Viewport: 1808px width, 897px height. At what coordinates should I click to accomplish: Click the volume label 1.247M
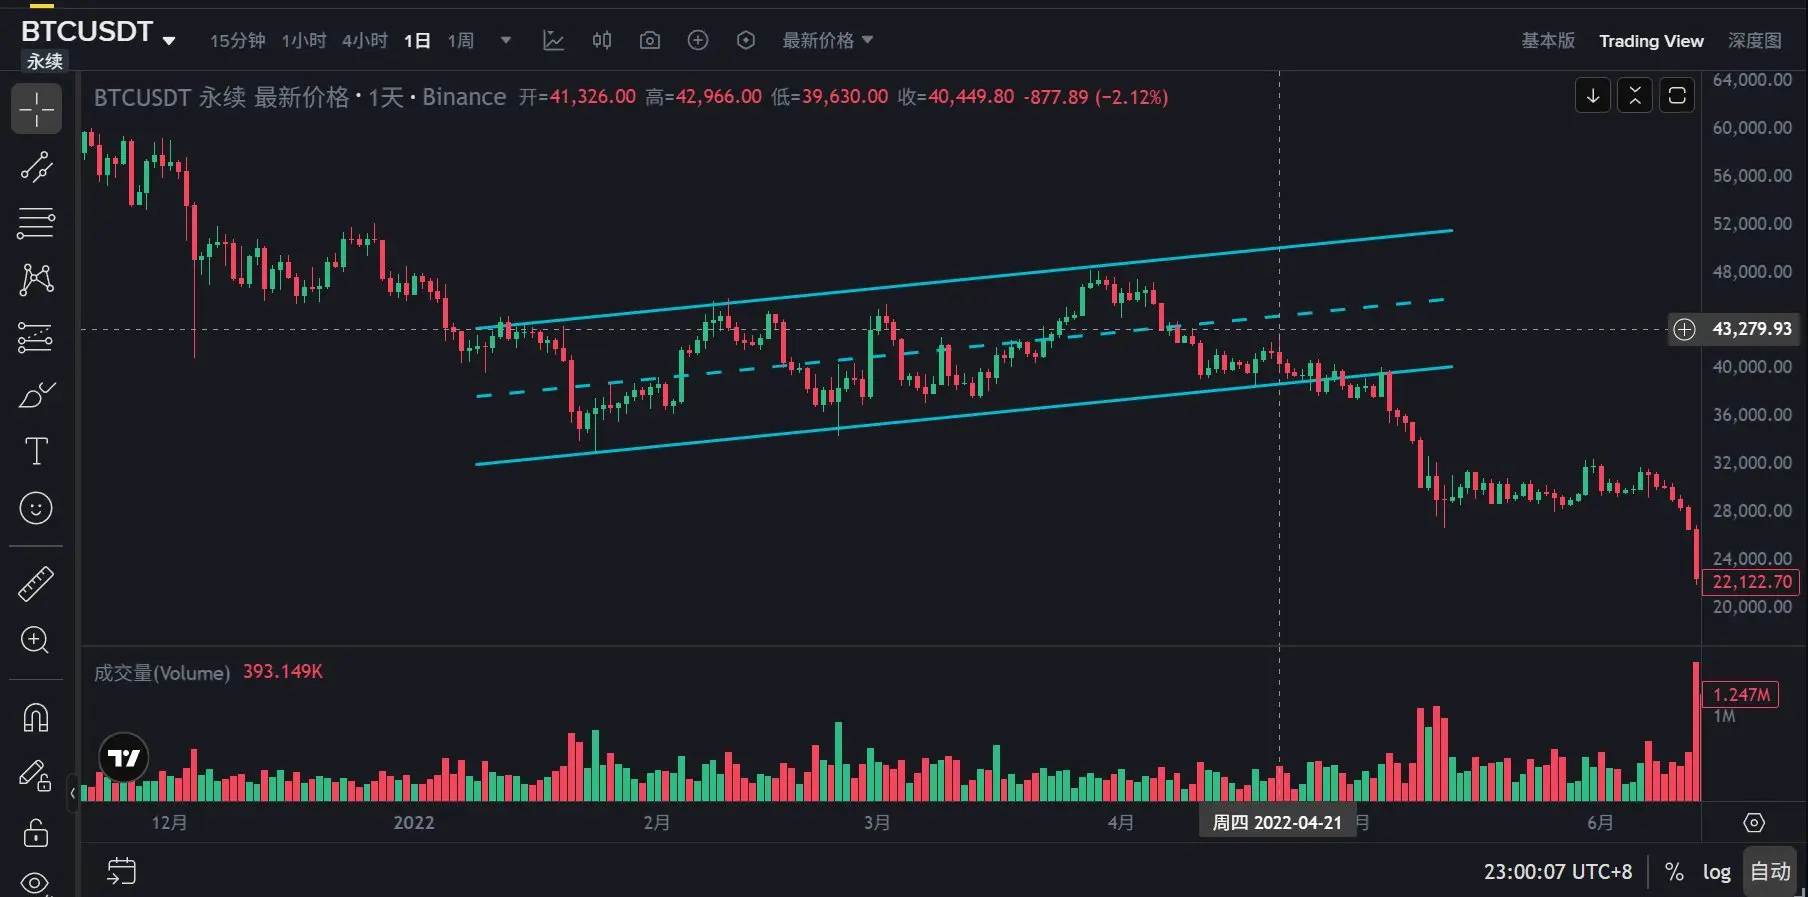tap(1741, 695)
